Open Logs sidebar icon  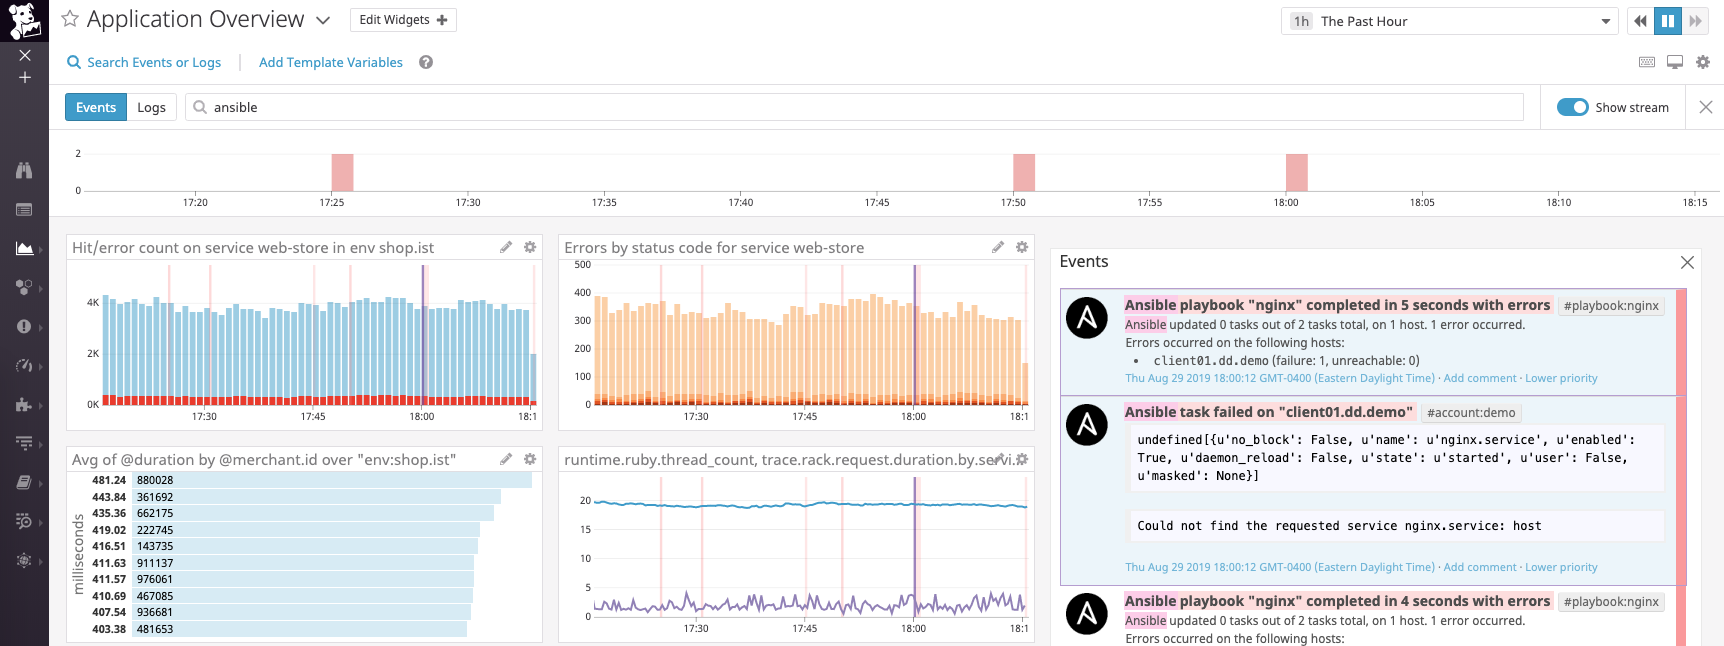tap(24, 521)
